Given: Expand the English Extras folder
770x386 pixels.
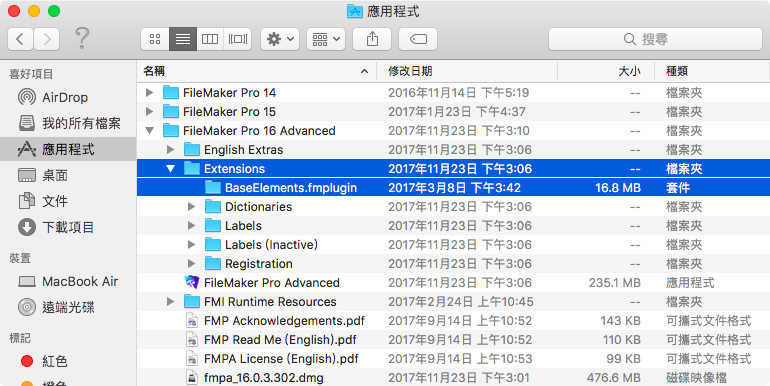Looking at the screenshot, I should [170, 149].
